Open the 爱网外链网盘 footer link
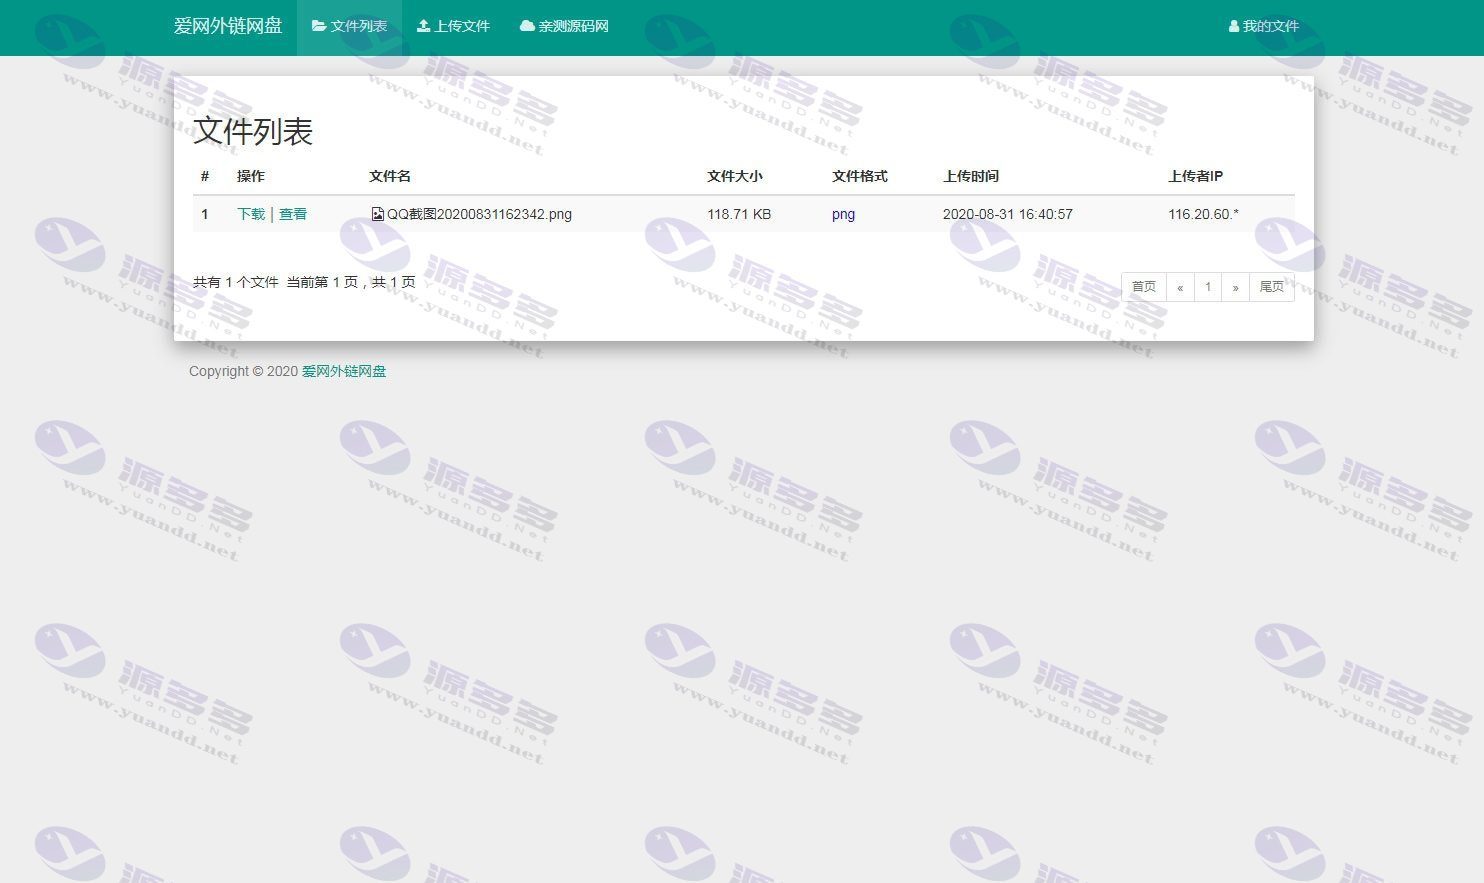The width and height of the screenshot is (1484, 883). coord(344,371)
